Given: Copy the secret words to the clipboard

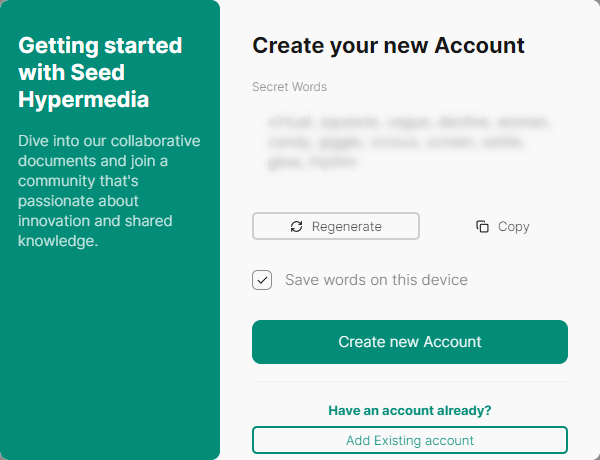Looking at the screenshot, I should [x=503, y=227].
